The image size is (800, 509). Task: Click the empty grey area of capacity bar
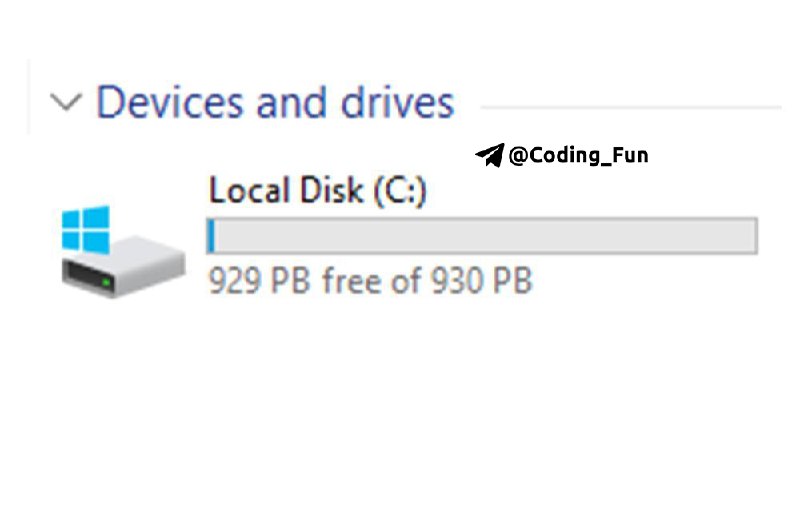(485, 236)
